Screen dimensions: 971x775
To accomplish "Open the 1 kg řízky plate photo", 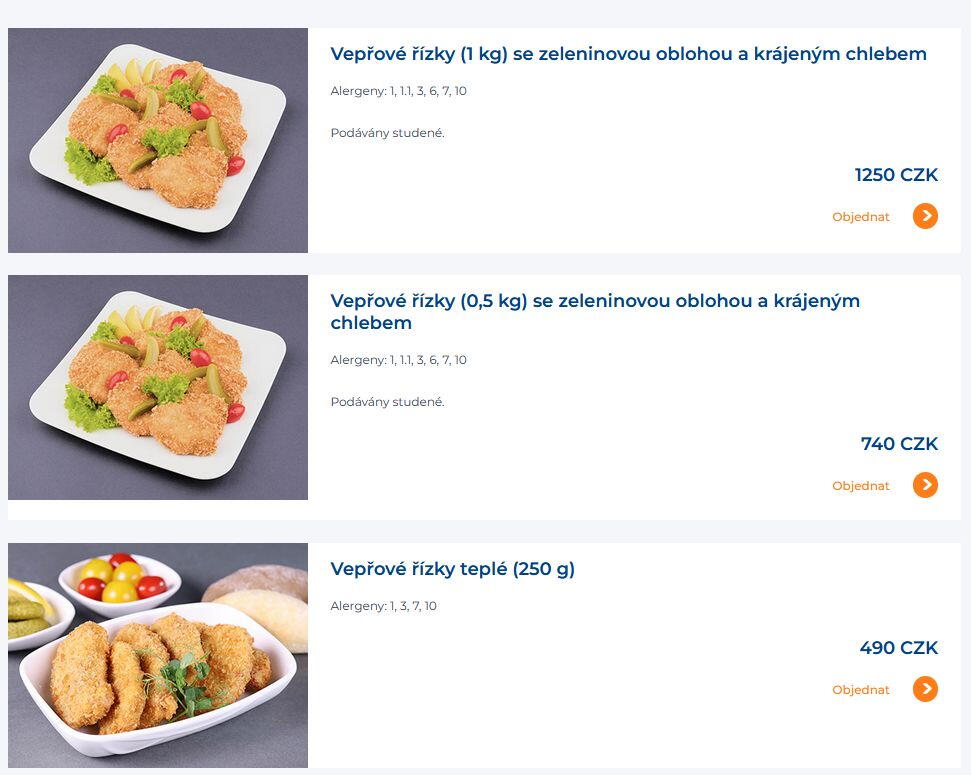I will [158, 140].
